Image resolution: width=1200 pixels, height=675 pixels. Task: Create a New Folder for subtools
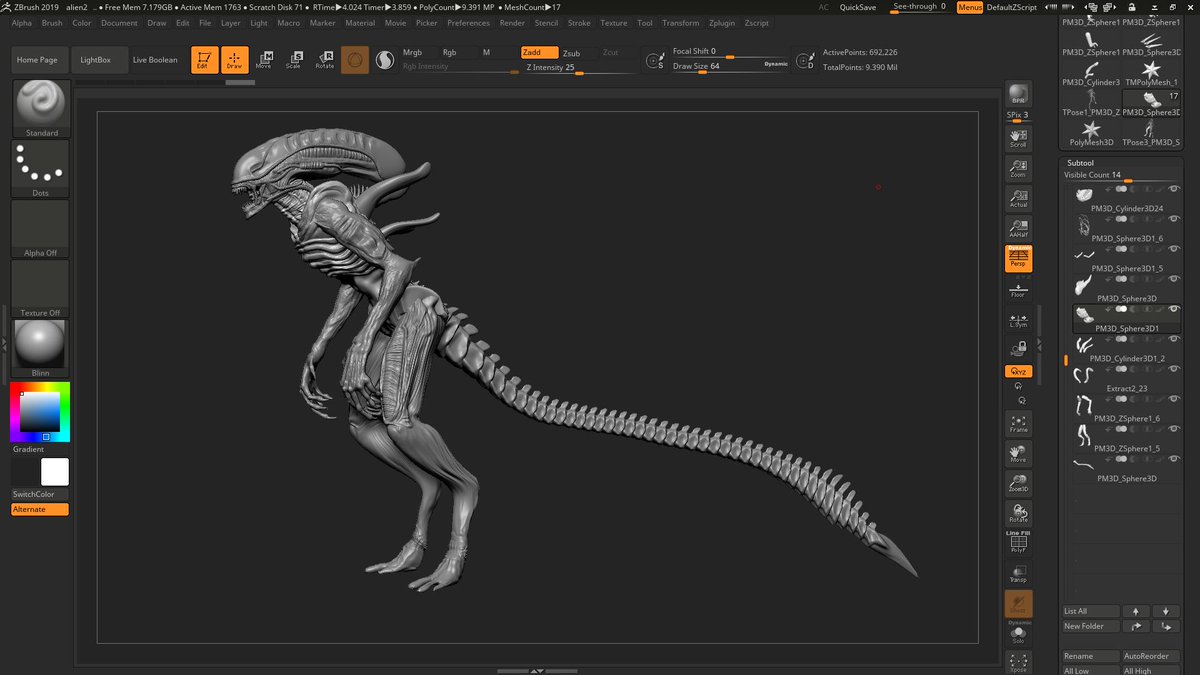click(1090, 626)
